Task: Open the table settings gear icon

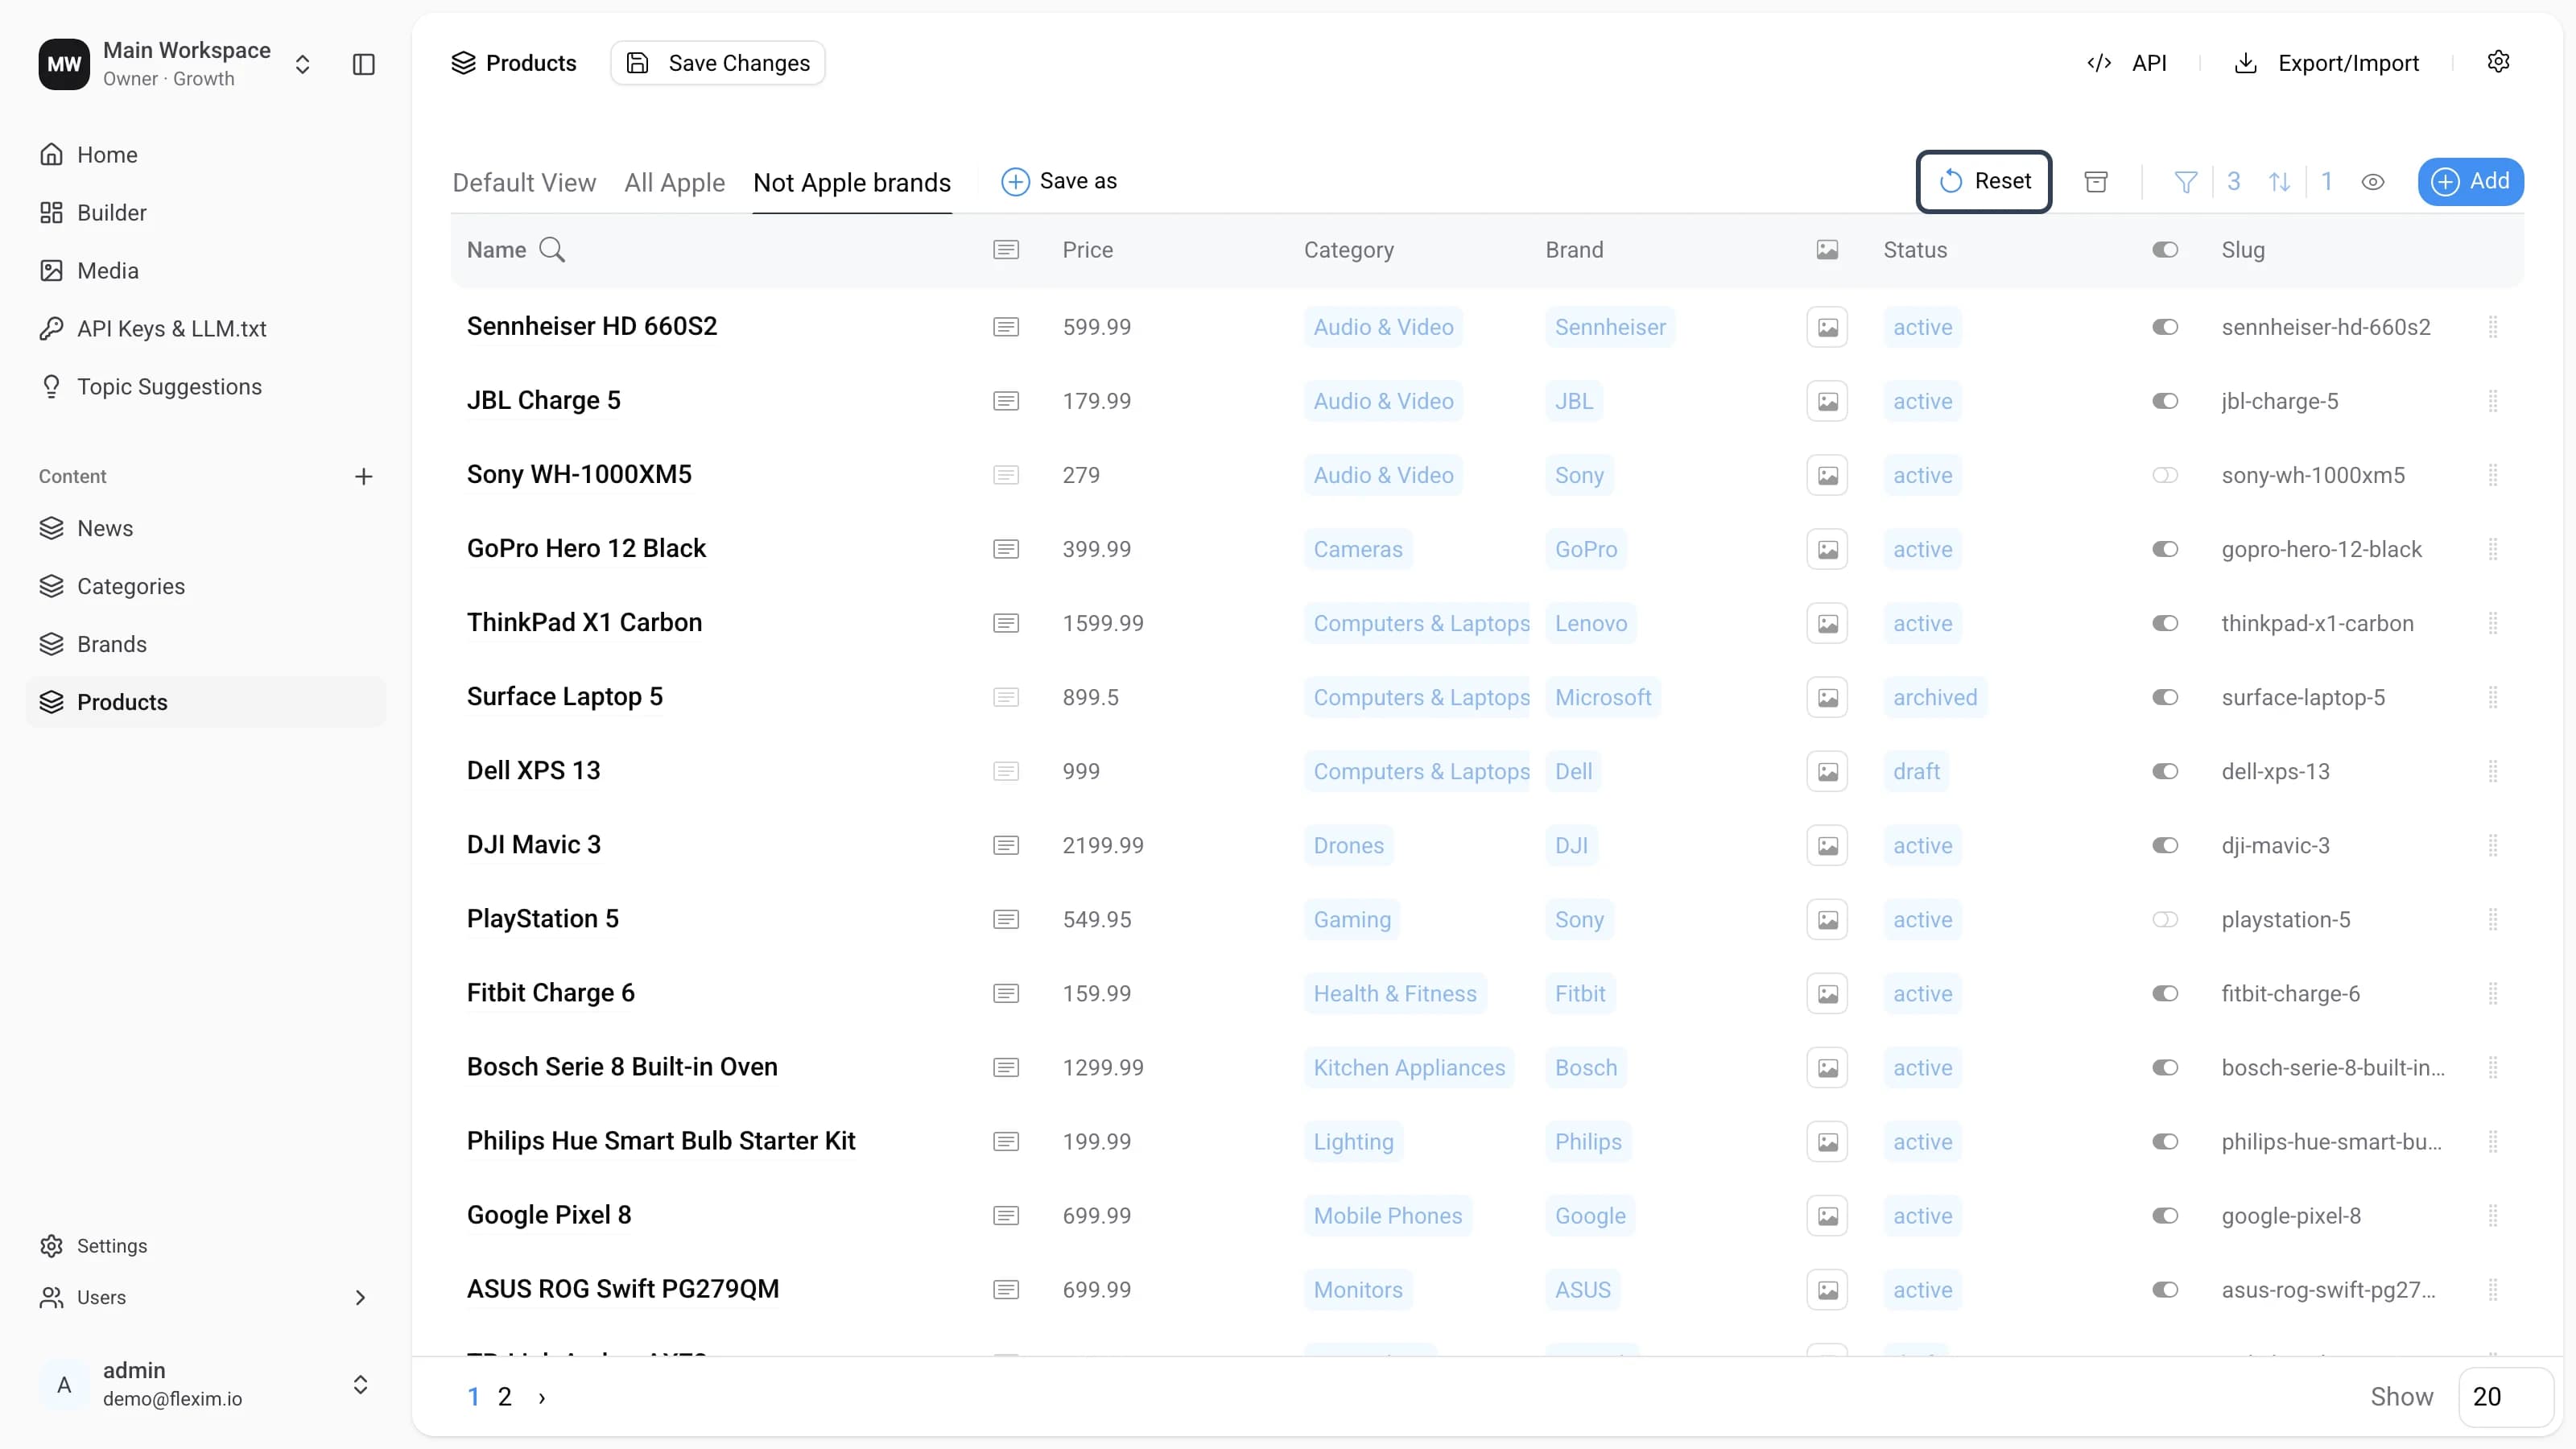Action: click(x=2498, y=62)
